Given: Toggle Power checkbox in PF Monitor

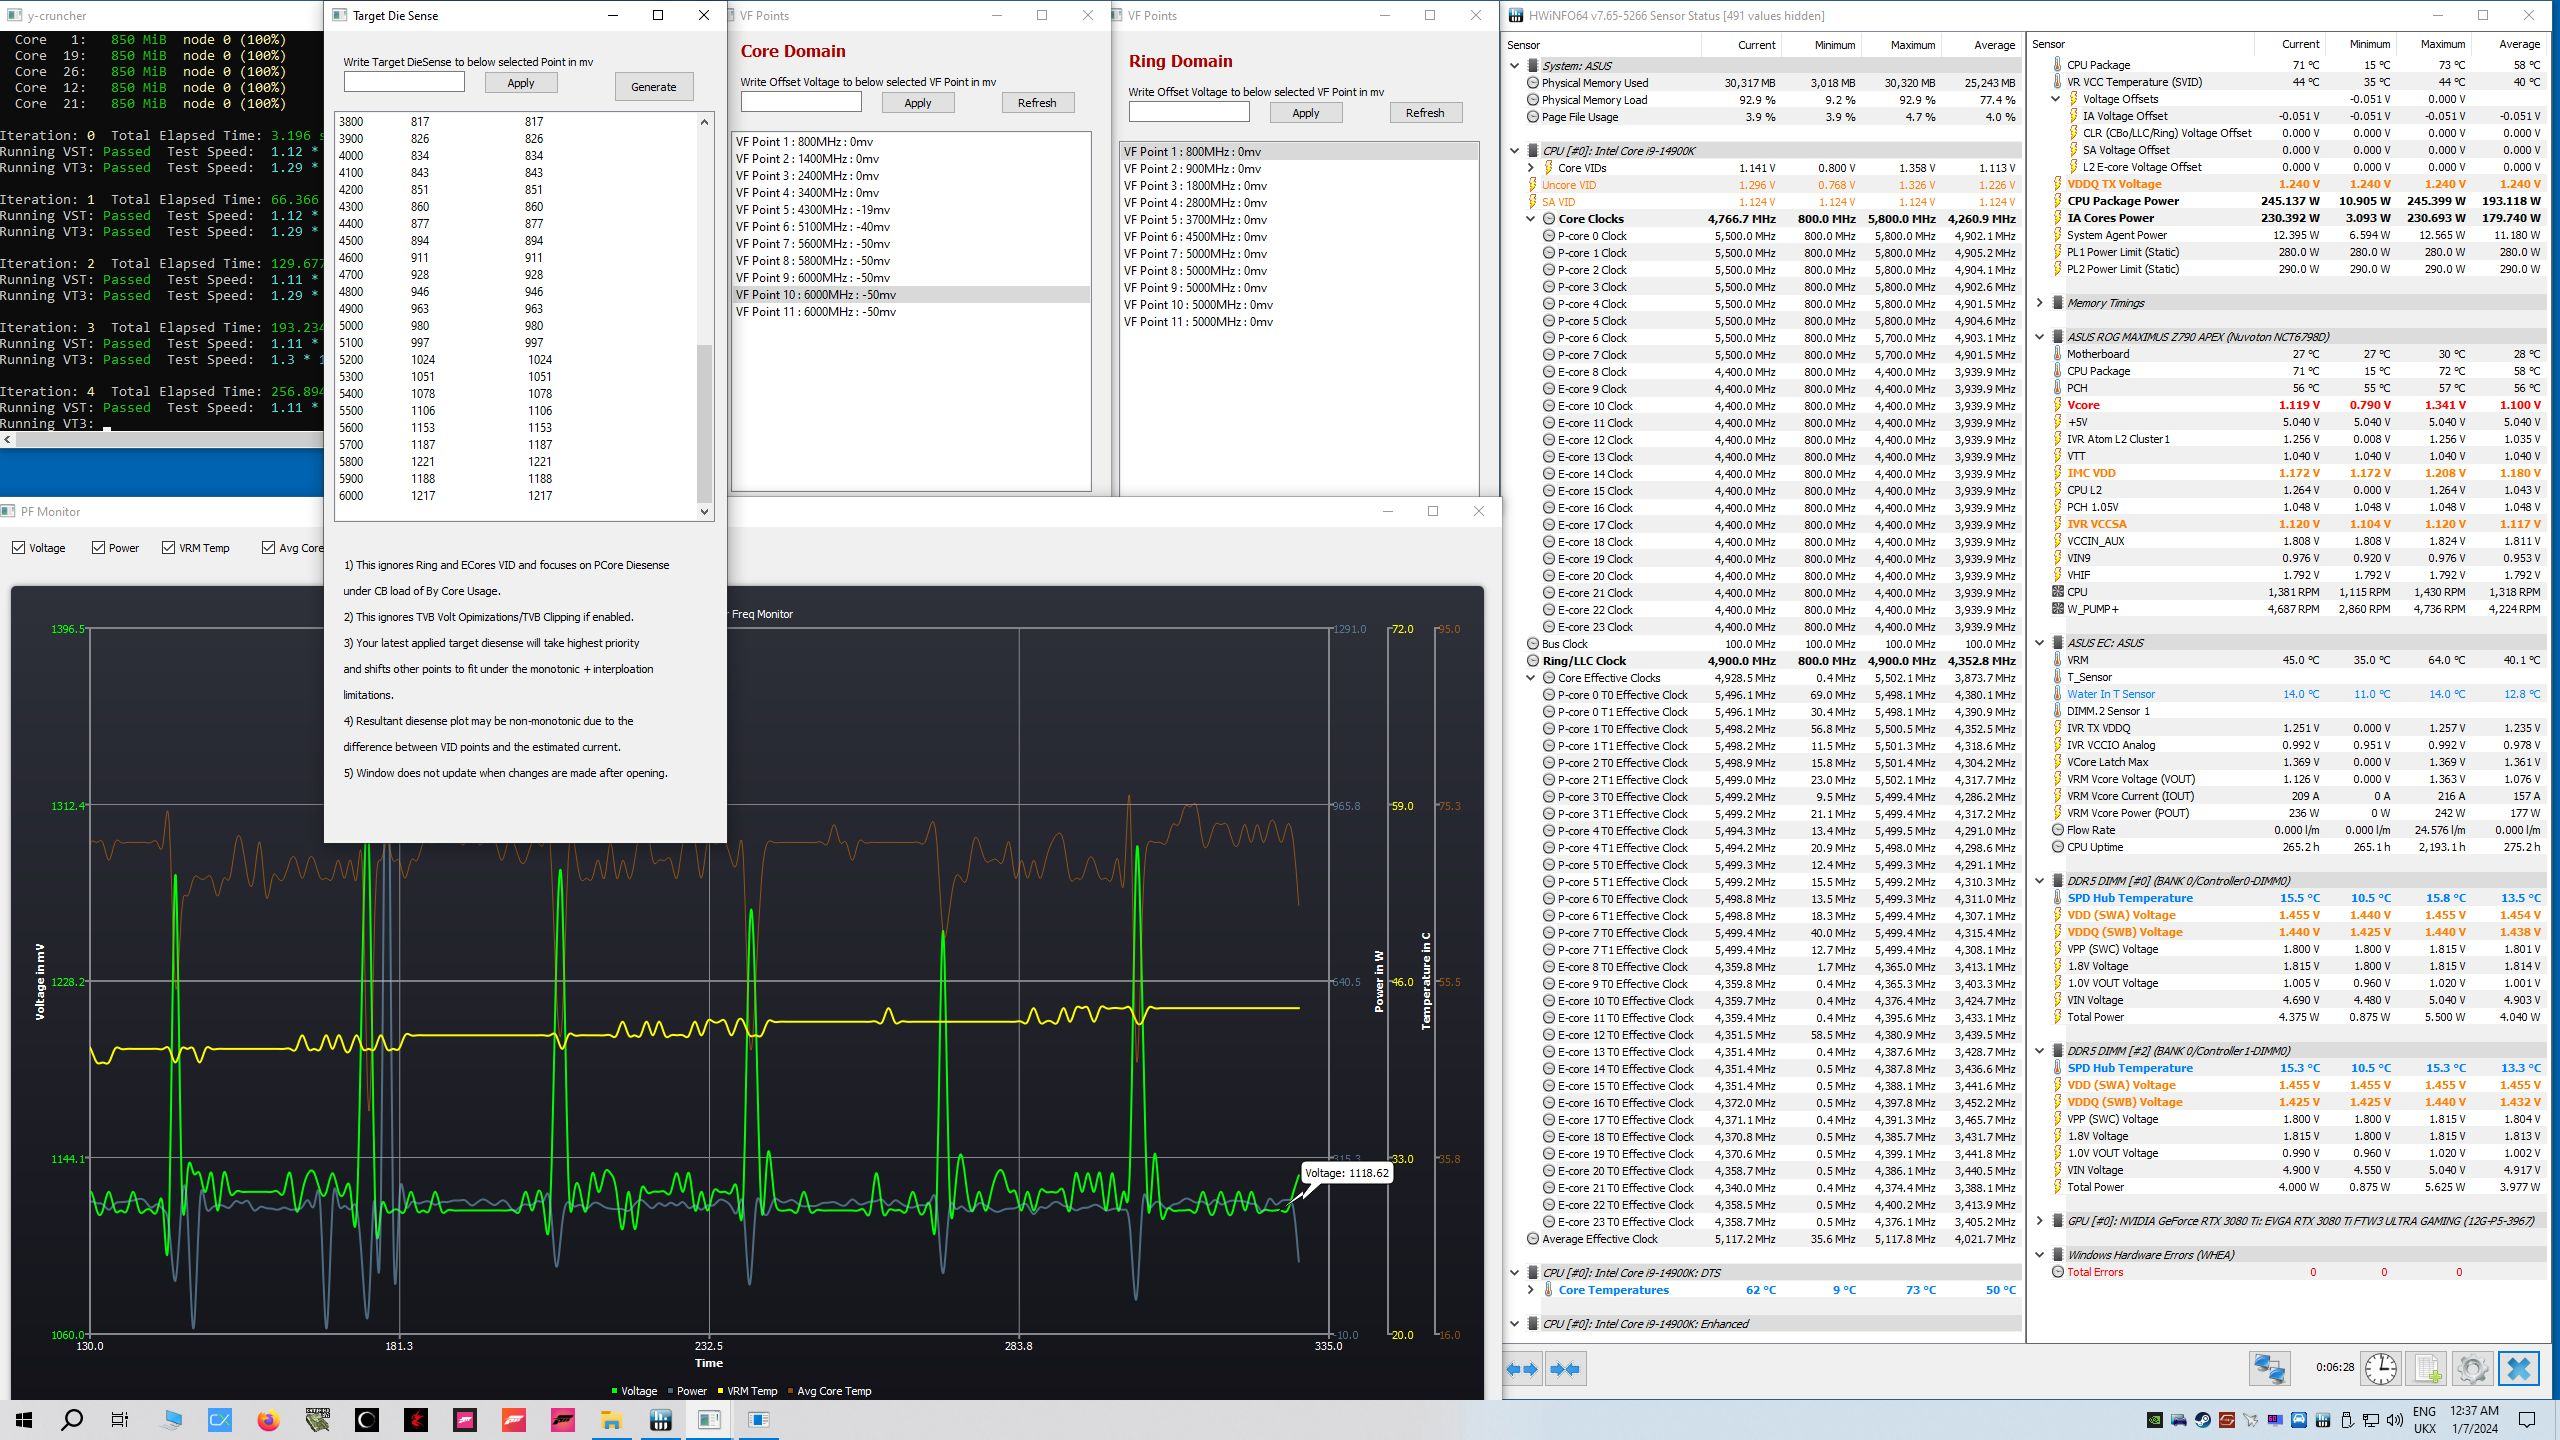Looking at the screenshot, I should (98, 548).
